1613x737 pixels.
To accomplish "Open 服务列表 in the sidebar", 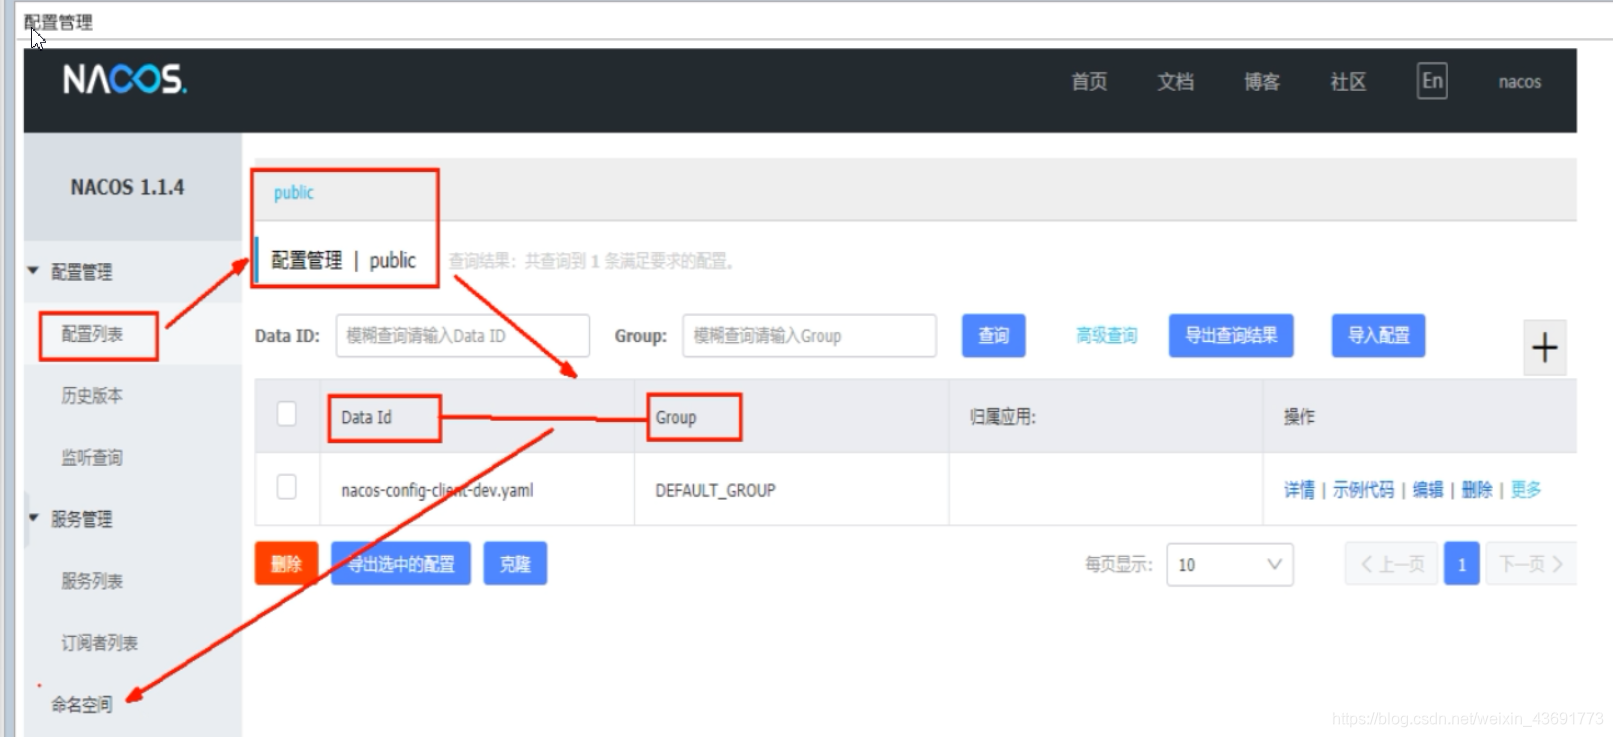I will point(92,581).
